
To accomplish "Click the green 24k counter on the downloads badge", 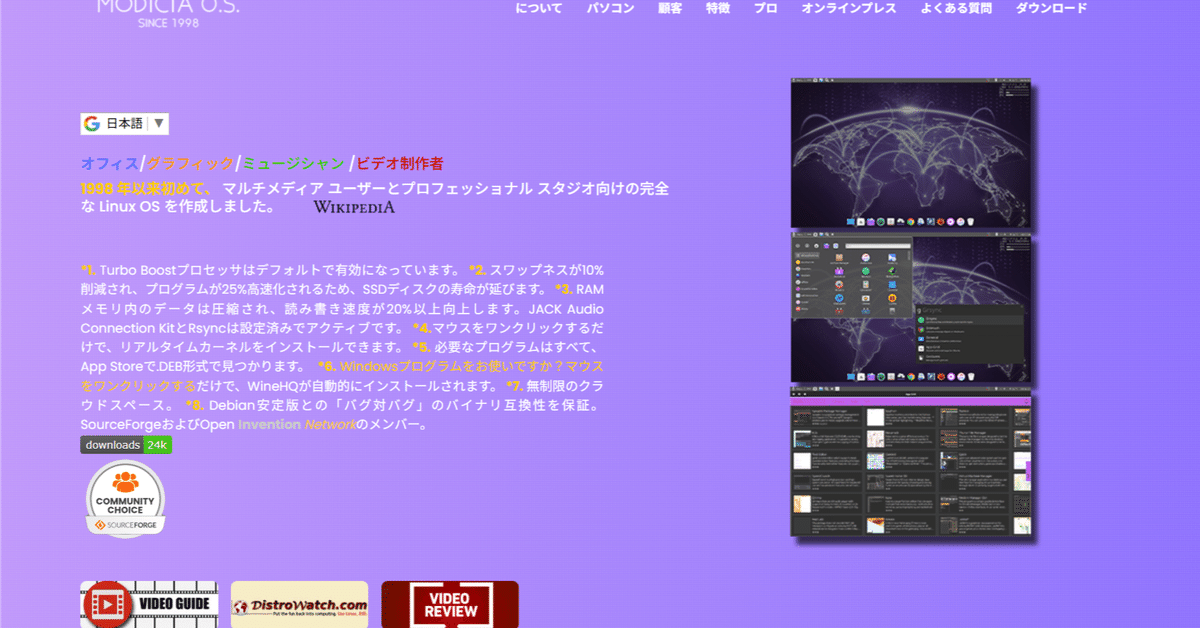I will click(158, 445).
